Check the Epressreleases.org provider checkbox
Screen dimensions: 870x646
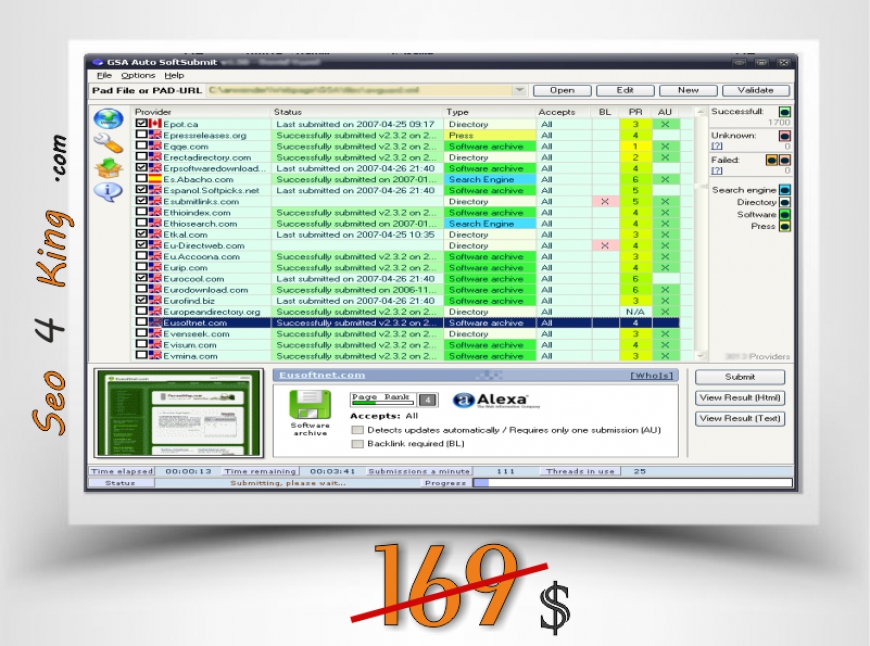coord(141,134)
